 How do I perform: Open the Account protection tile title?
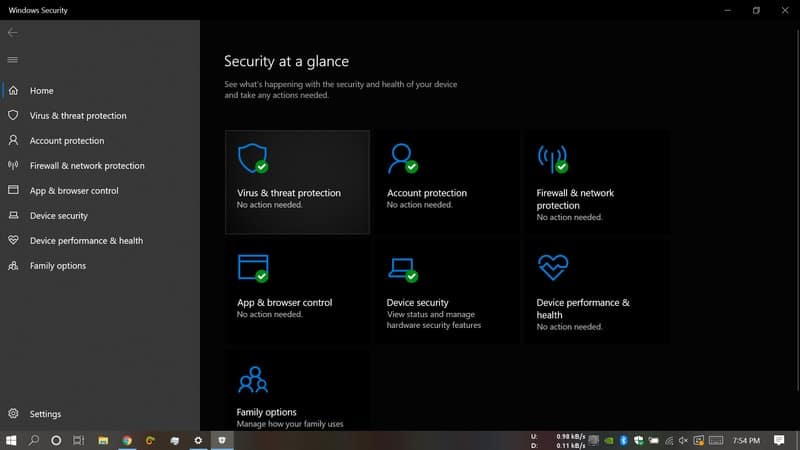(x=427, y=193)
